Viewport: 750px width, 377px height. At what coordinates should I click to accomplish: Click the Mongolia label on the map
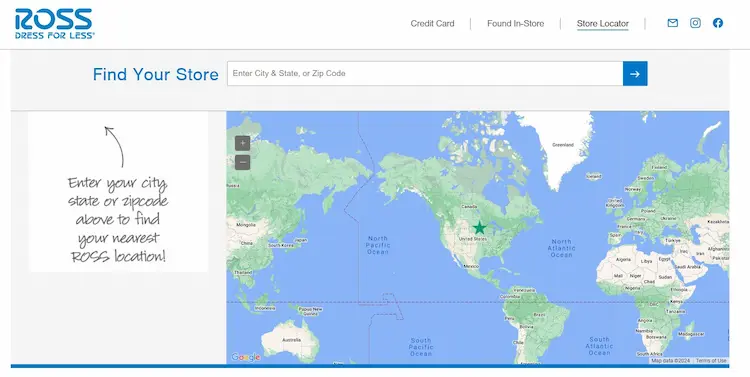(246, 225)
